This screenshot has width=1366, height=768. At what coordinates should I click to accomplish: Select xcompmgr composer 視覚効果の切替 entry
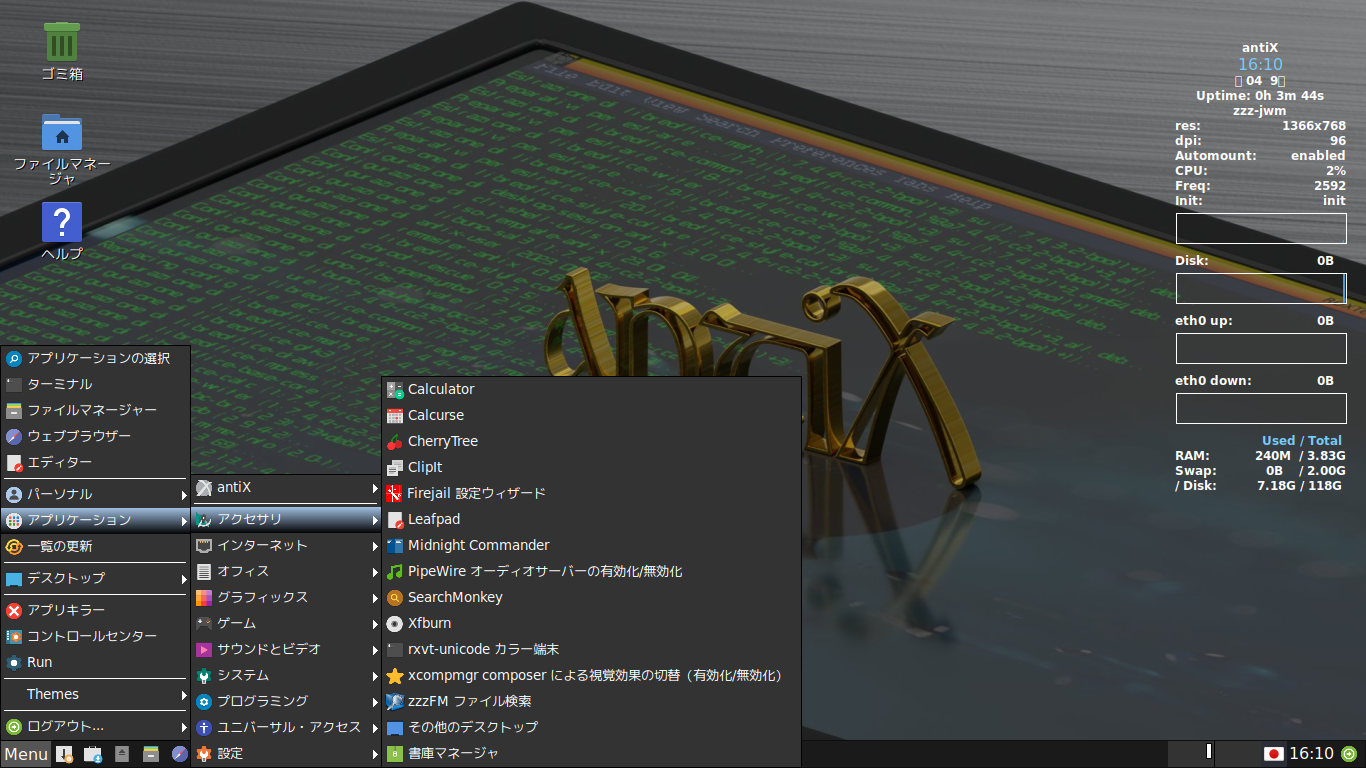pos(591,675)
